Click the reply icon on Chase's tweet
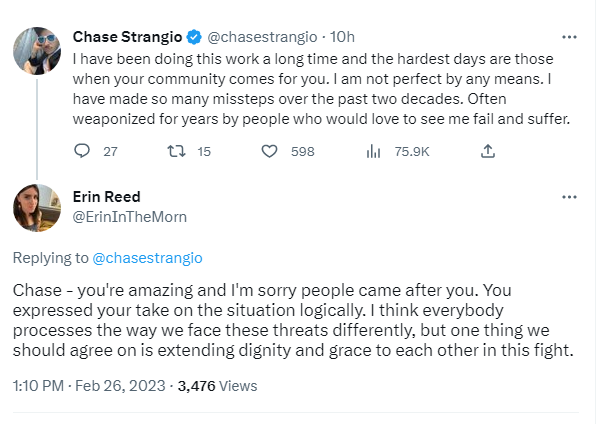 click(x=83, y=151)
